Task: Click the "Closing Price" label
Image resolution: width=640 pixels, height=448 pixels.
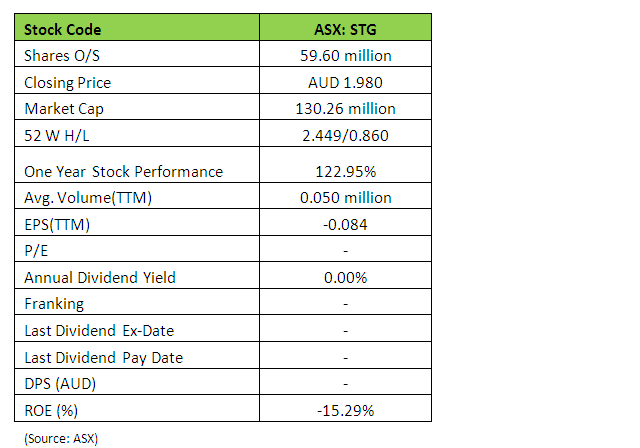Action: point(67,82)
